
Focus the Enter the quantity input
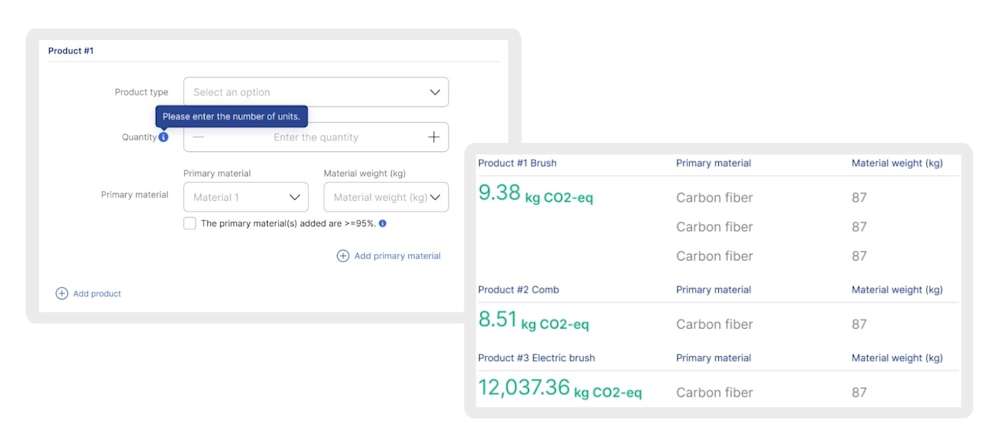316,137
